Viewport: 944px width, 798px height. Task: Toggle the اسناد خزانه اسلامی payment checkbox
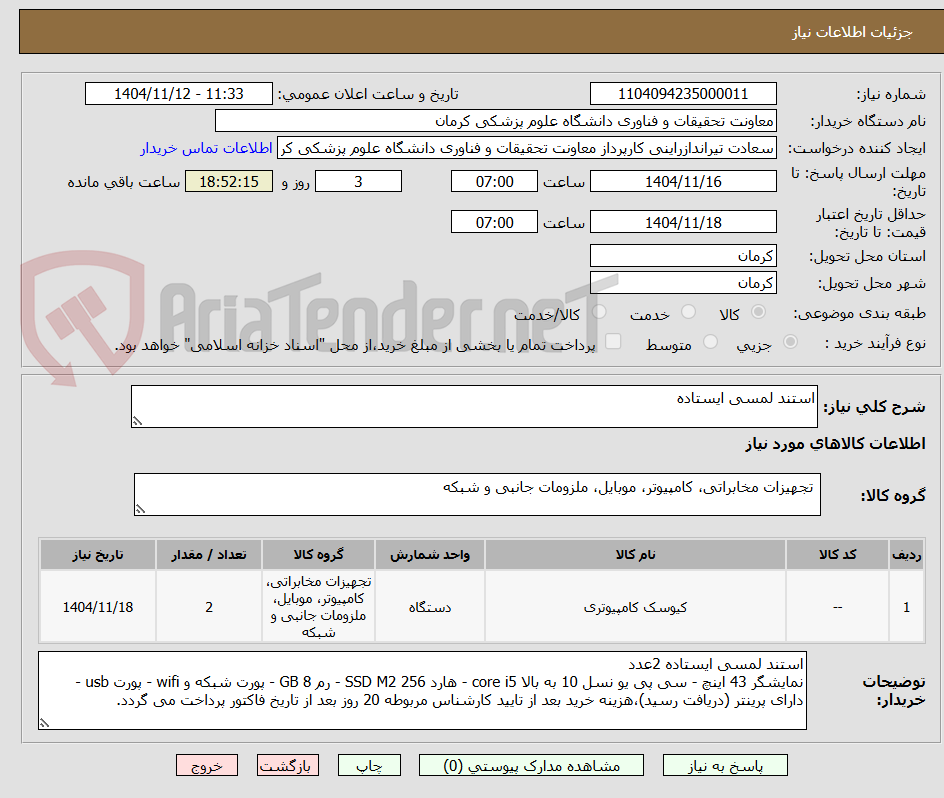pyautogui.click(x=613, y=341)
